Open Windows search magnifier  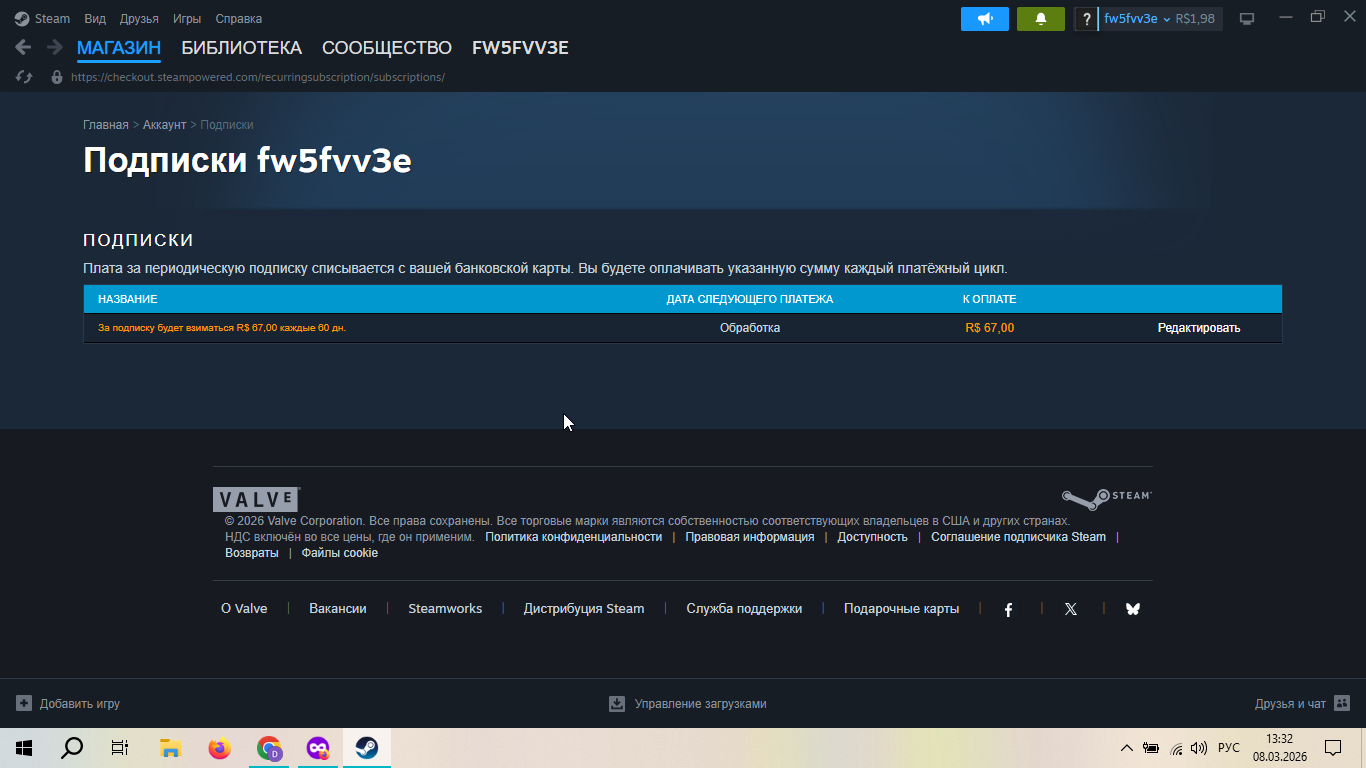(72, 748)
